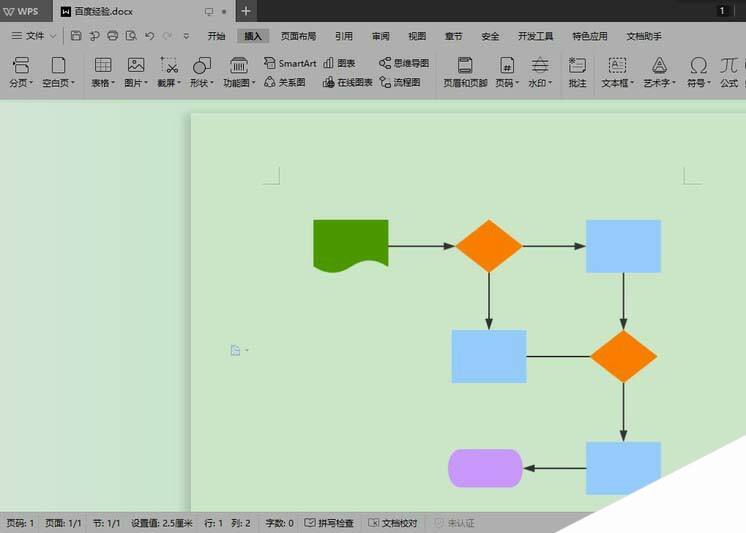The width and height of the screenshot is (746, 533).
Task: Go to the 引用 tab
Action: [344, 36]
